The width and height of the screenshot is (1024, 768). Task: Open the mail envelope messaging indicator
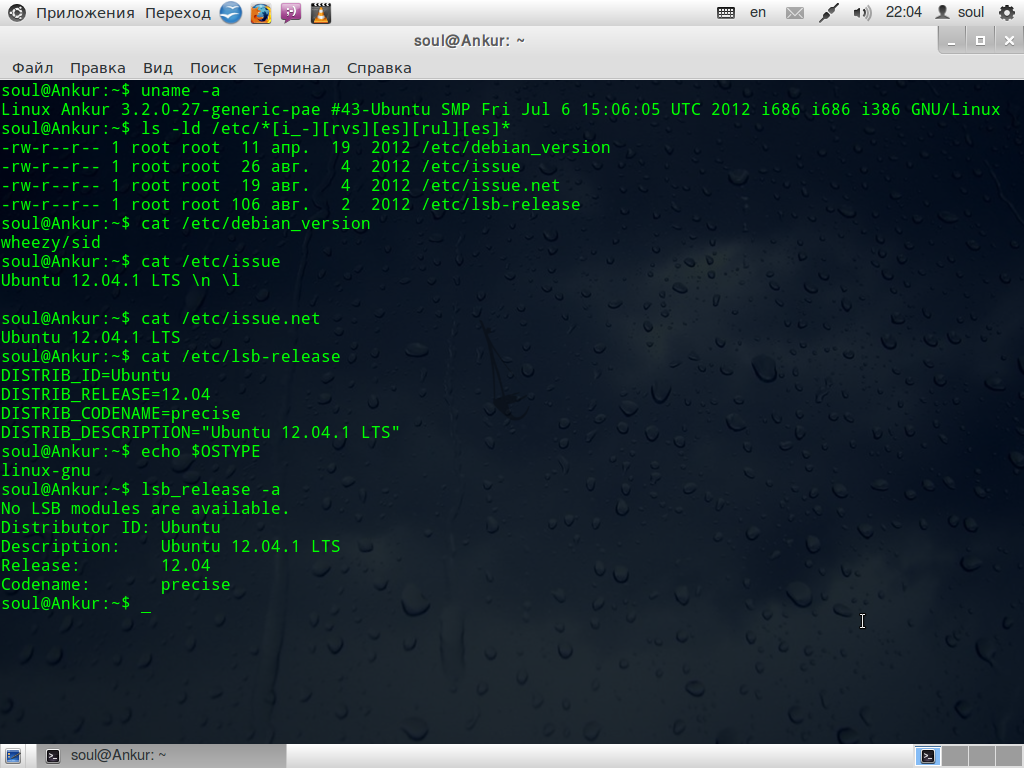(x=795, y=12)
